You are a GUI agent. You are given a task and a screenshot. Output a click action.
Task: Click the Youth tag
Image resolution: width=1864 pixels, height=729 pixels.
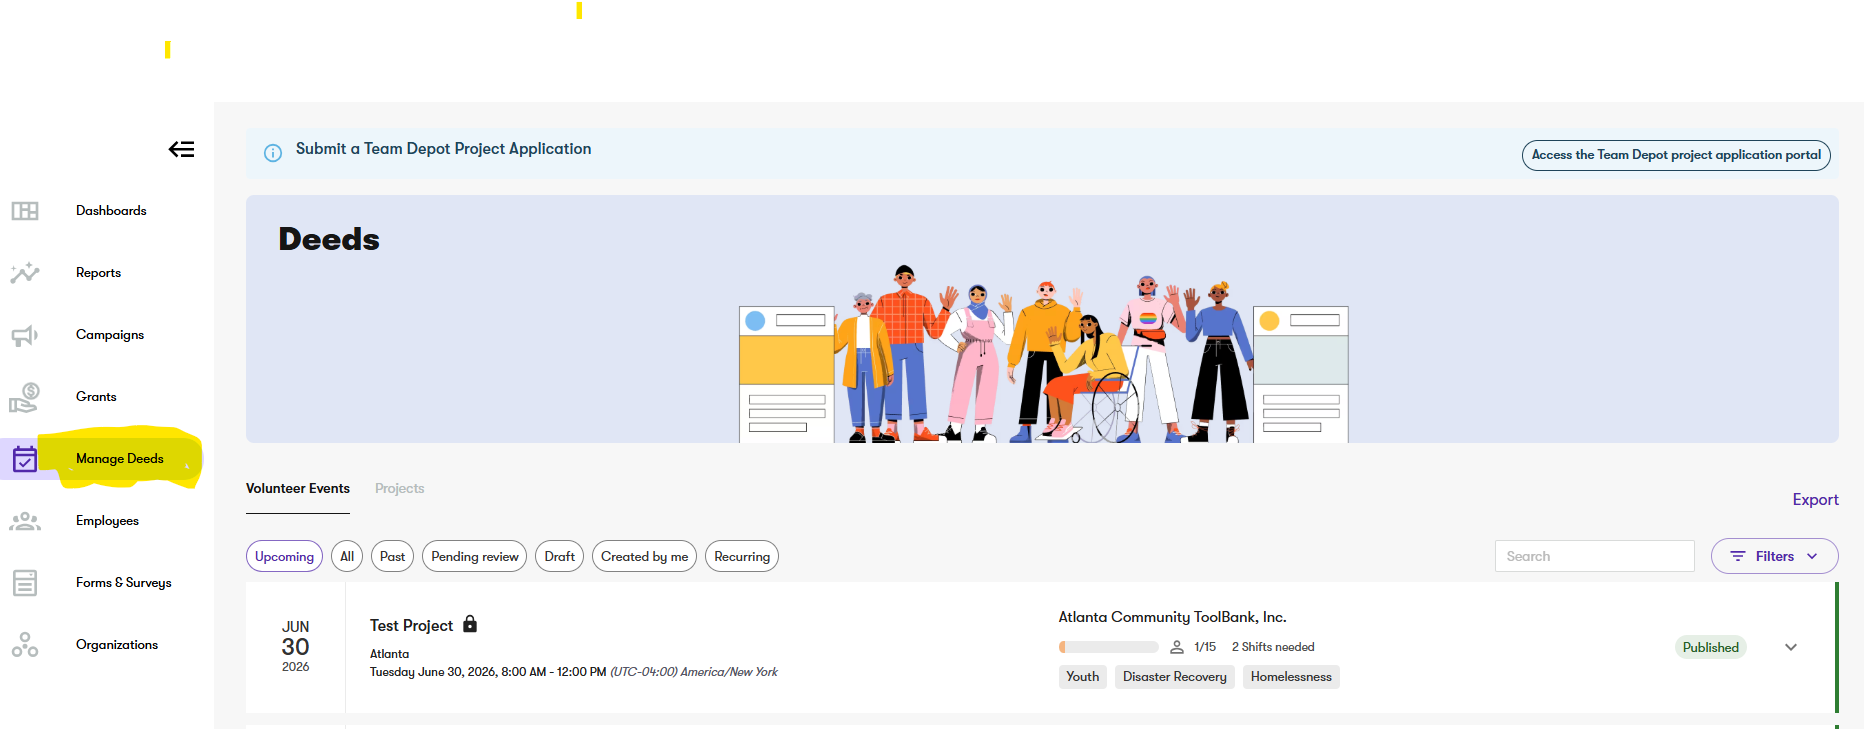click(x=1082, y=677)
